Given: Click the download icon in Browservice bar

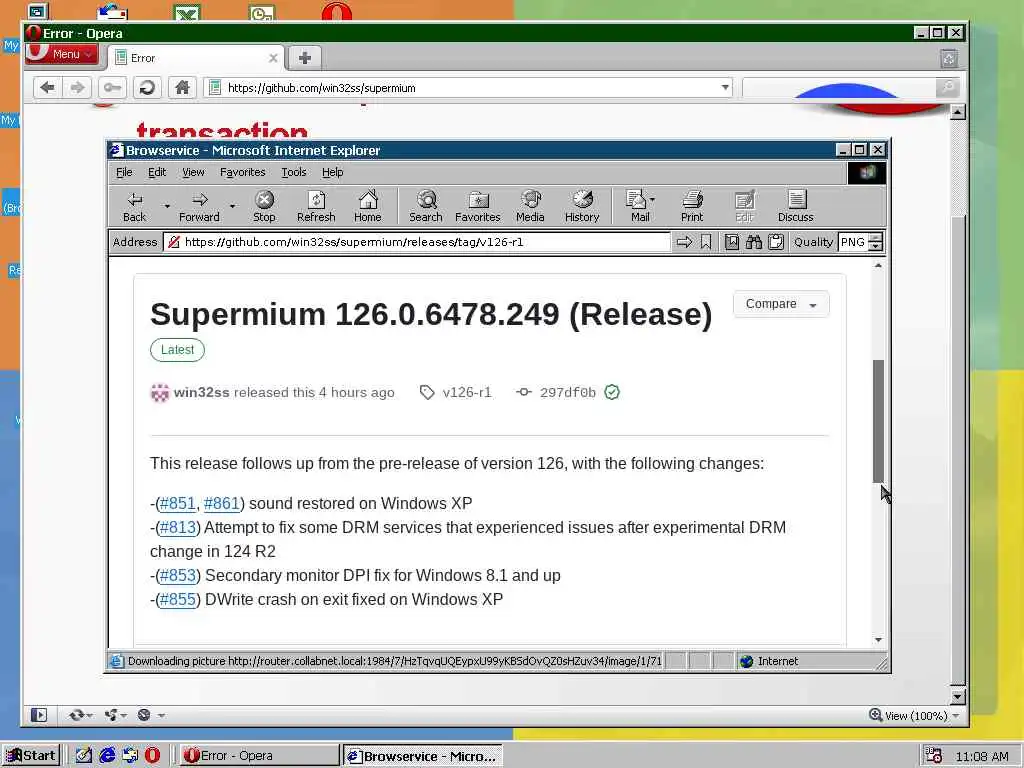Looking at the screenshot, I should tap(731, 242).
